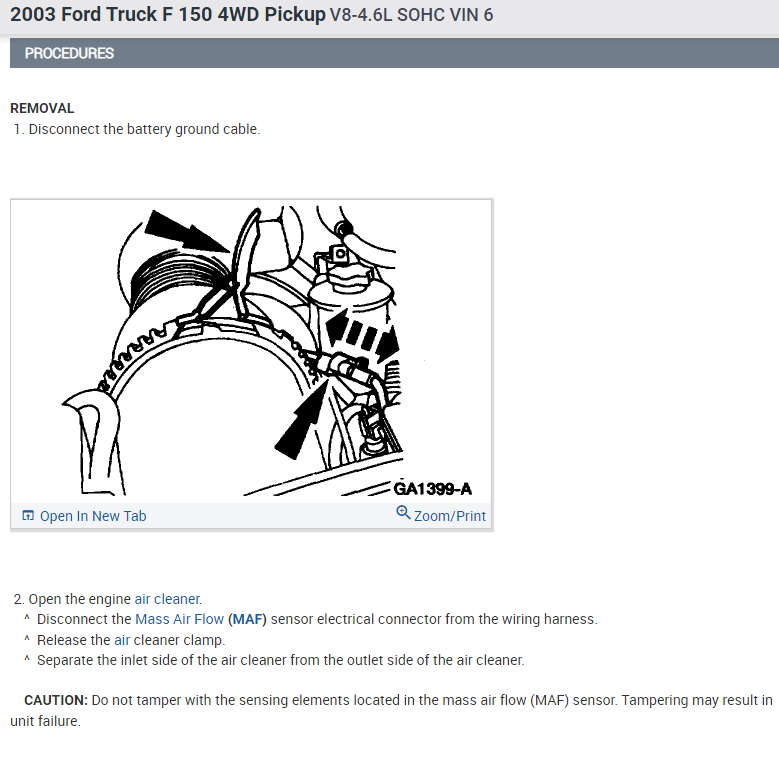Image resolution: width=779 pixels, height=759 pixels.
Task: Click the CAUTION warning label
Action: [56, 700]
